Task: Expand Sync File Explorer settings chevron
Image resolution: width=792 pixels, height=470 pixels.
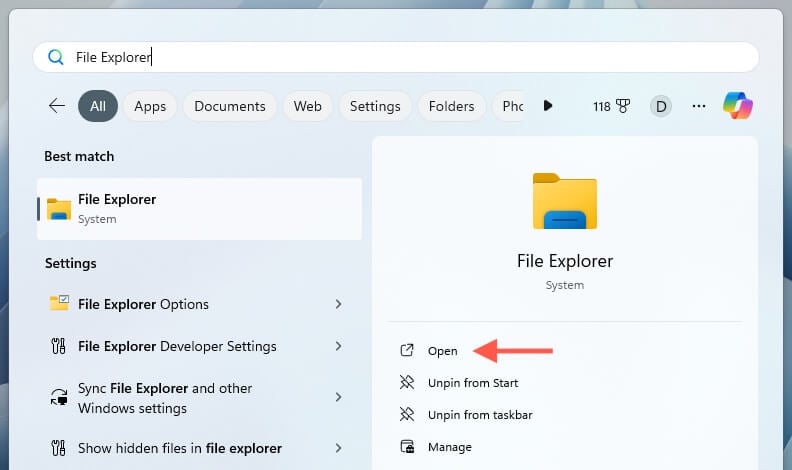Action: (338, 397)
